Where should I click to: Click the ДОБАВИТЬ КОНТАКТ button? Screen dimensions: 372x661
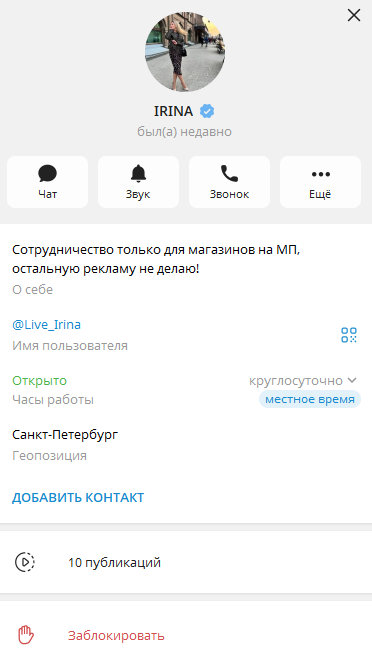point(78,497)
